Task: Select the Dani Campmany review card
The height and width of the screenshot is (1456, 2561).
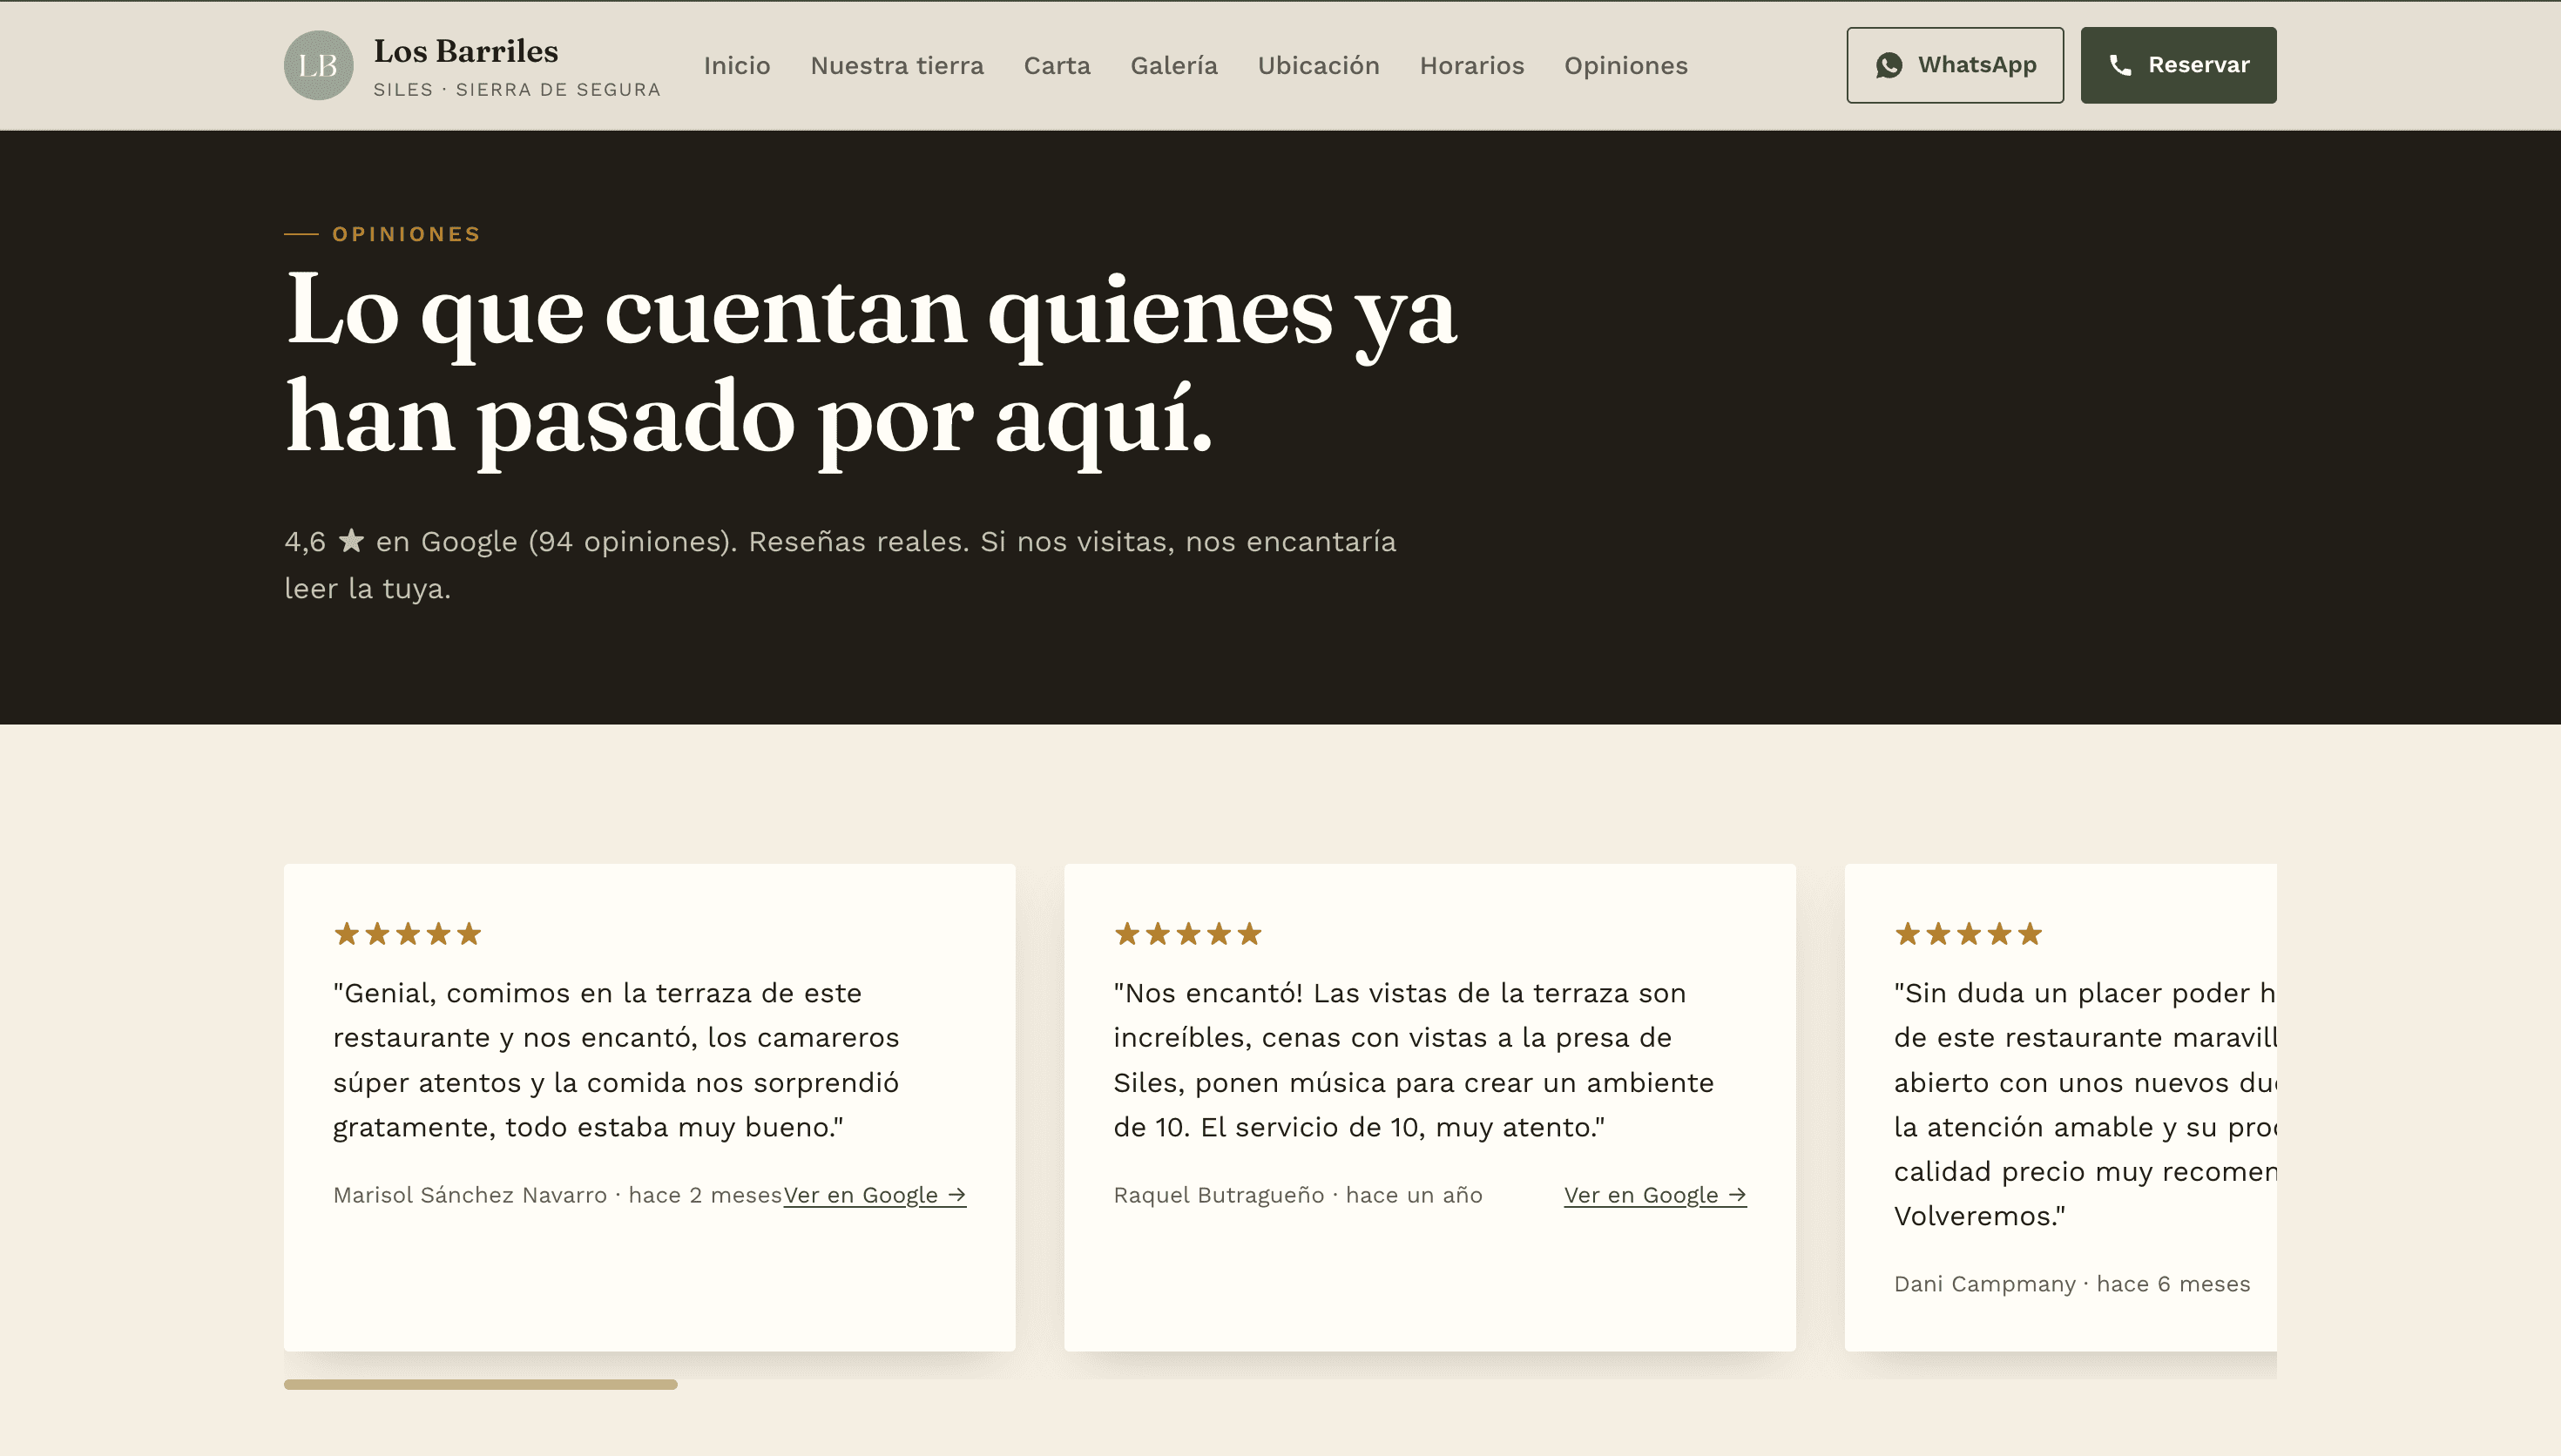Action: point(2060,1107)
